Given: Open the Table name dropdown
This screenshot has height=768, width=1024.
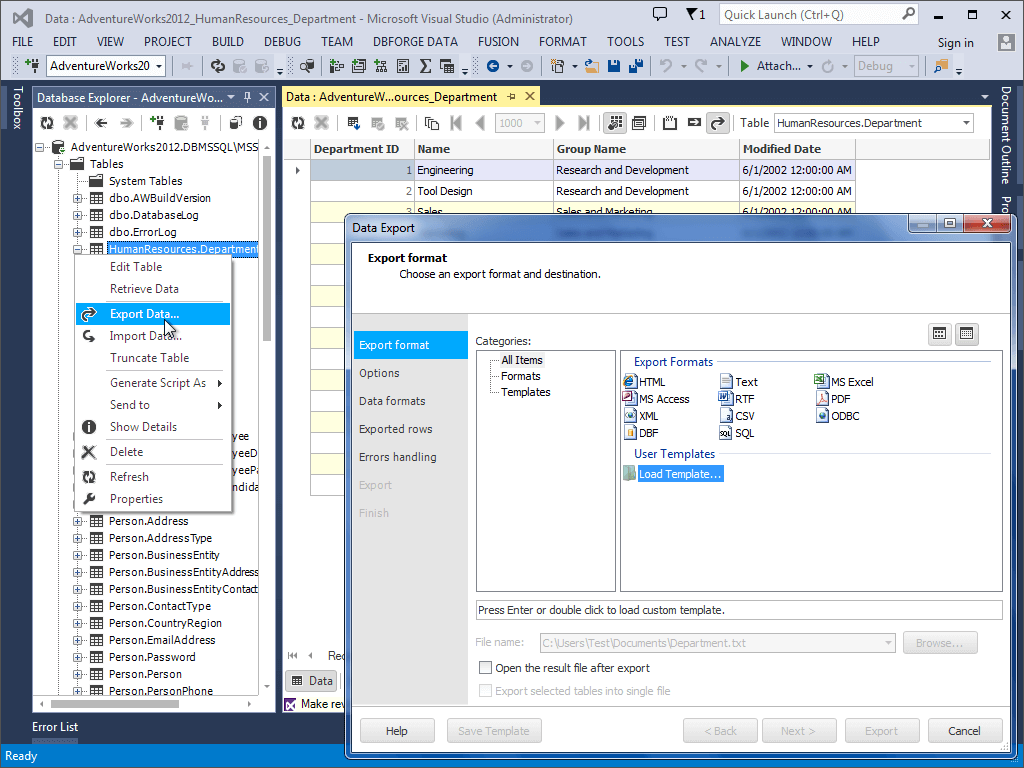Looking at the screenshot, I should [x=966, y=123].
